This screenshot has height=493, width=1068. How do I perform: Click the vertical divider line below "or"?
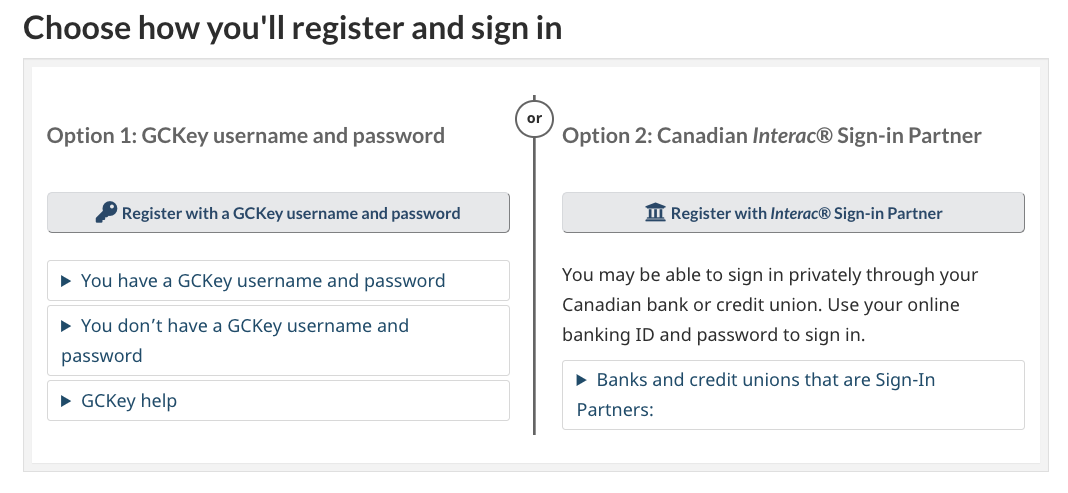[534, 286]
